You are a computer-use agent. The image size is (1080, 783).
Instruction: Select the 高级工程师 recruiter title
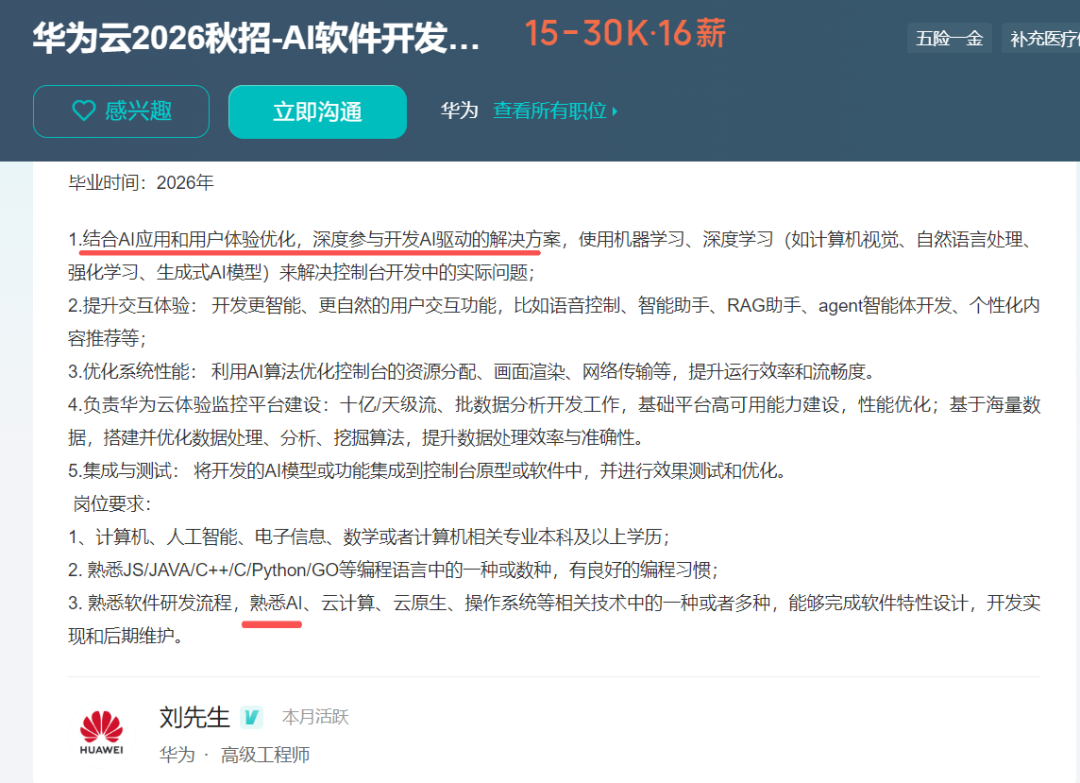click(264, 755)
